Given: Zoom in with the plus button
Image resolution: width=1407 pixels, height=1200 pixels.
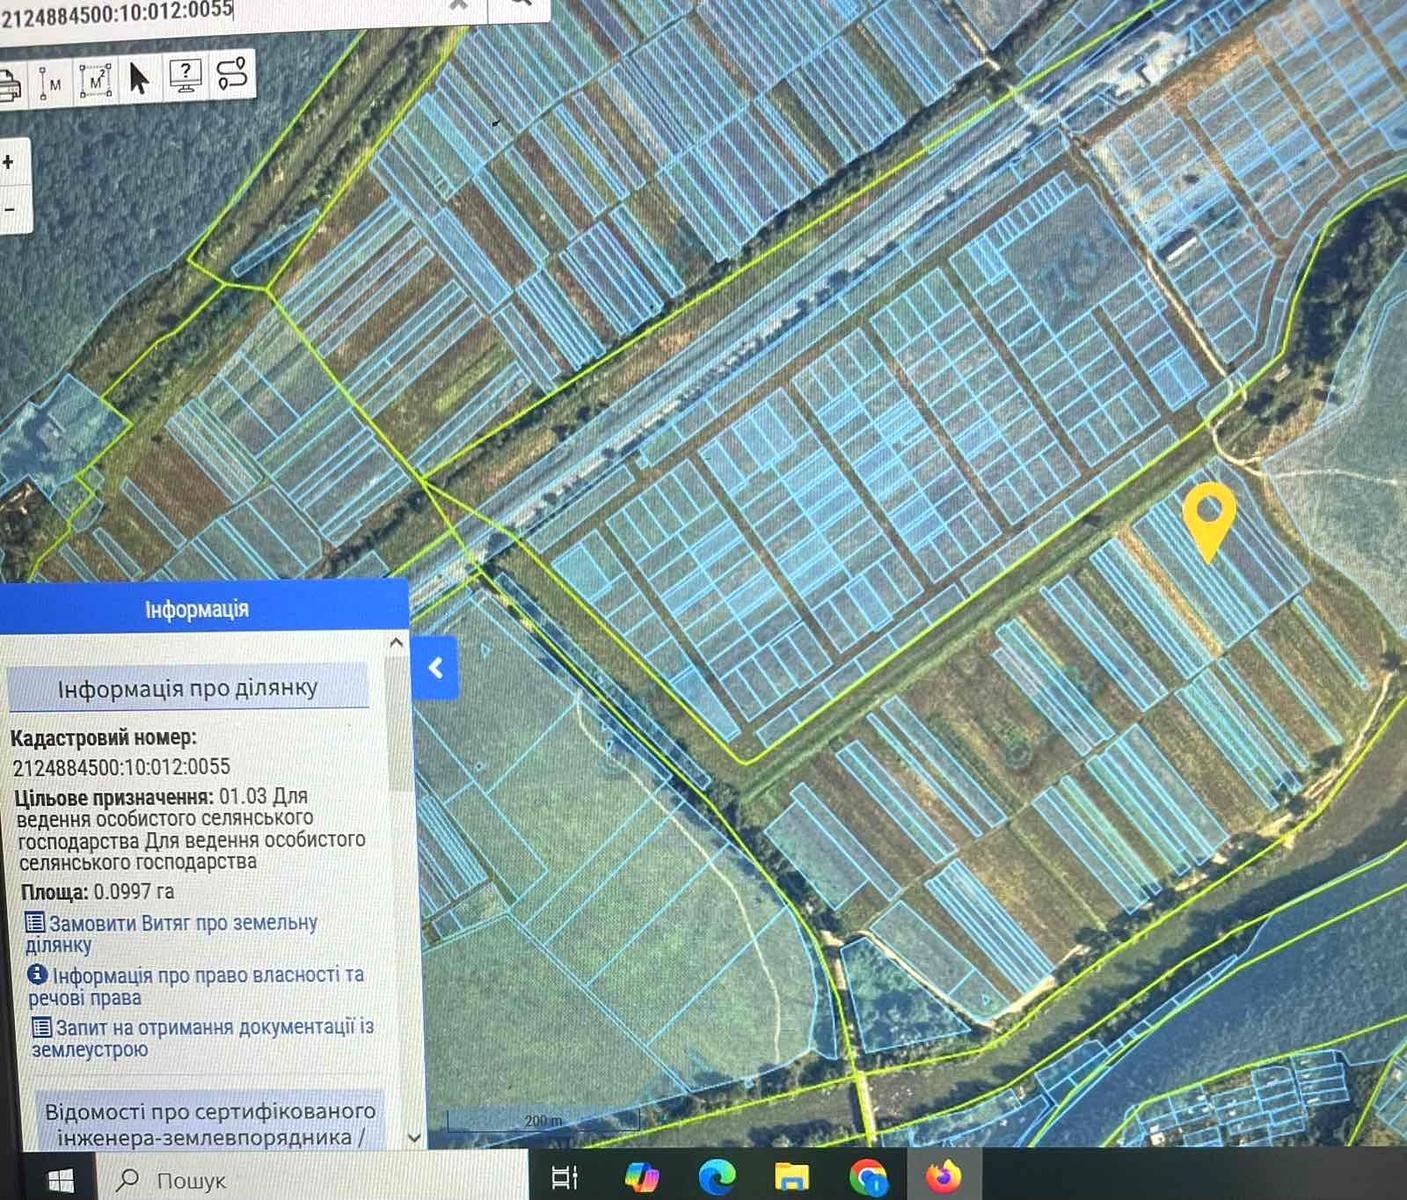Looking at the screenshot, I should tap(9, 162).
